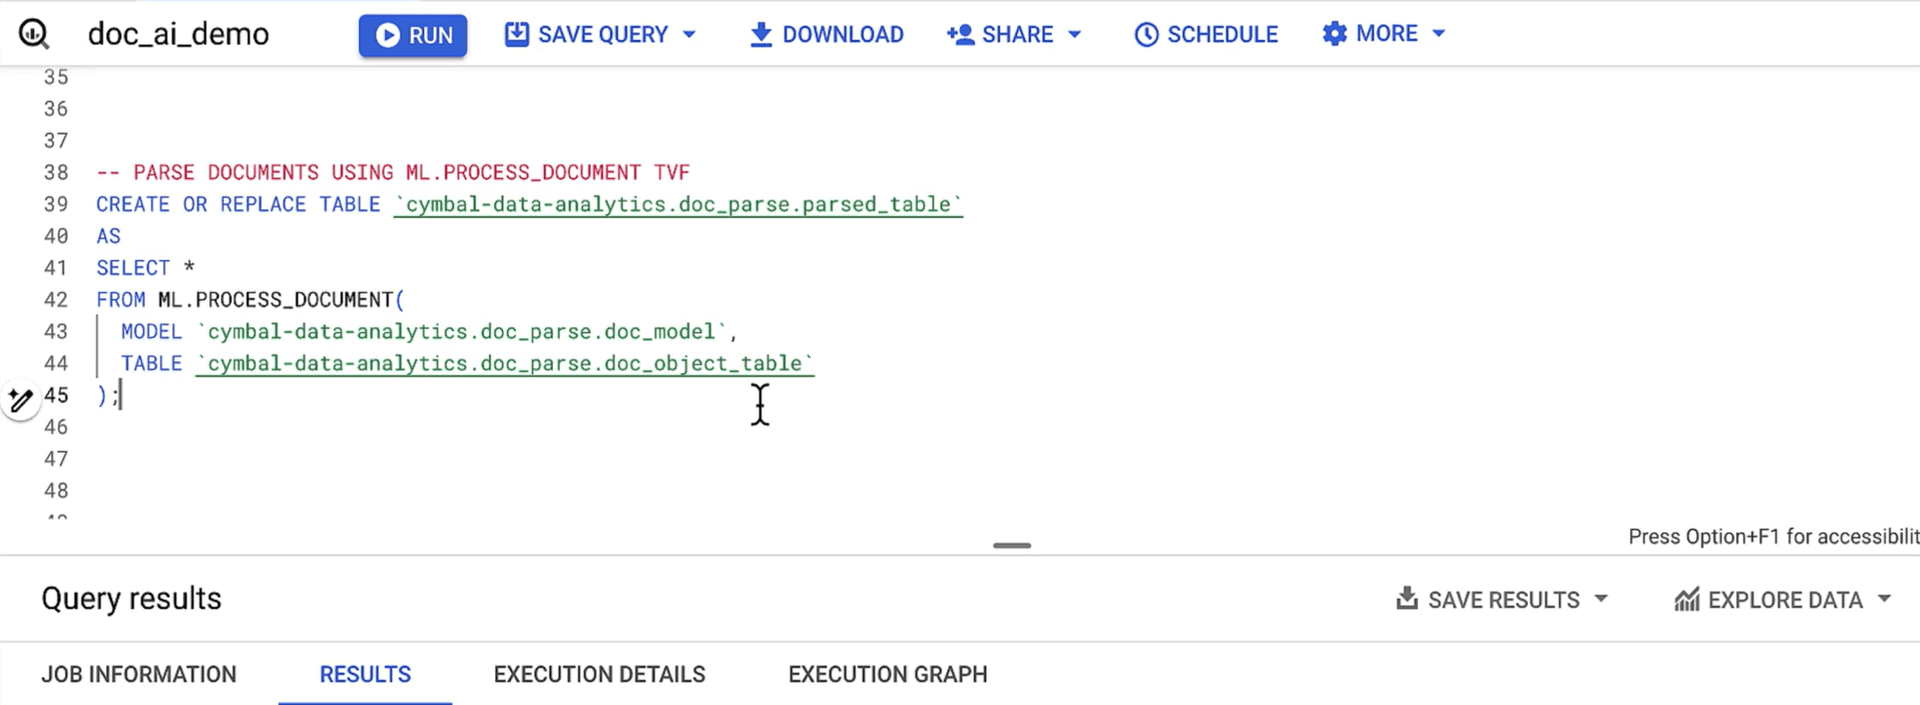Screen dimensions: 1920x705
Task: Switch to the JOB INFORMATION tab
Action: point(139,674)
